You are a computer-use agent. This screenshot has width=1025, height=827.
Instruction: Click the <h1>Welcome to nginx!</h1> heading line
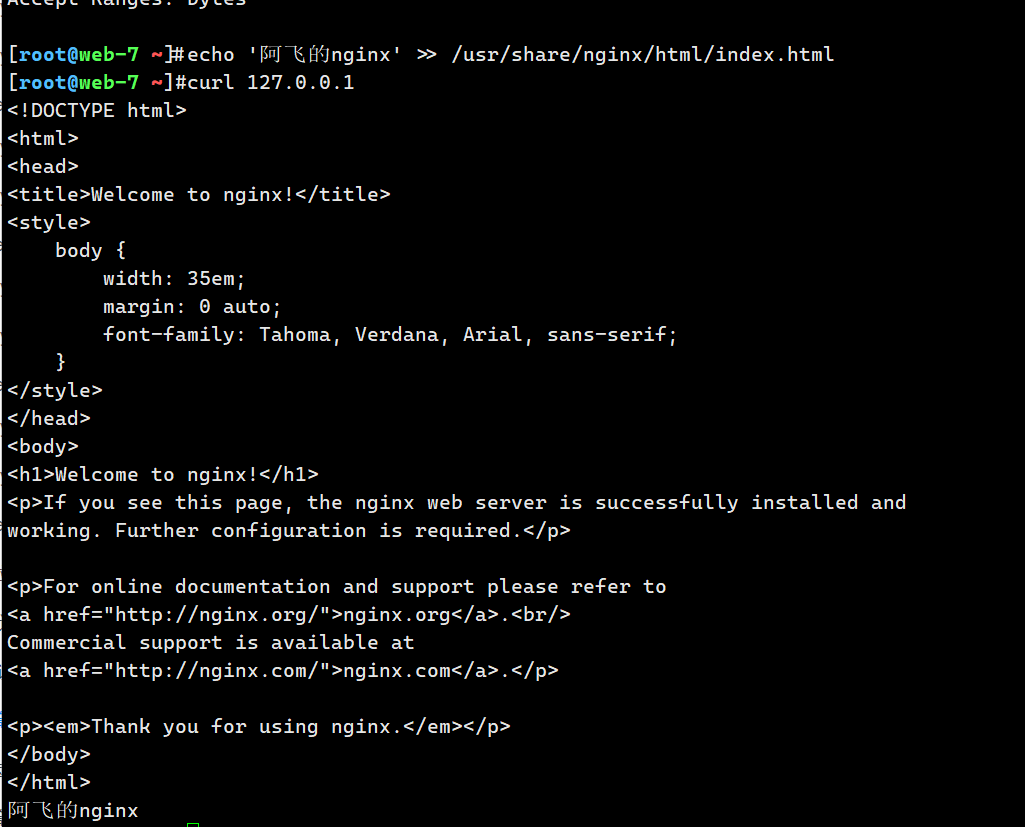[x=162, y=474]
